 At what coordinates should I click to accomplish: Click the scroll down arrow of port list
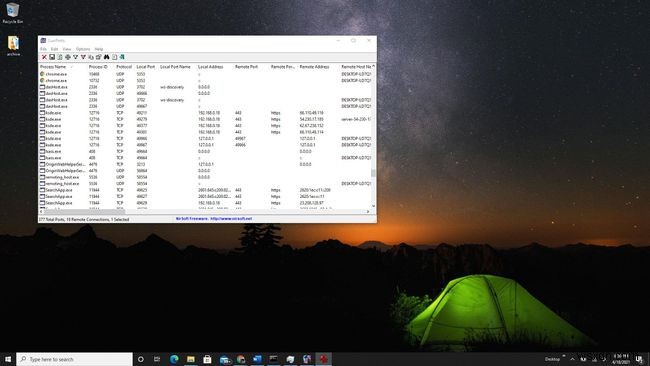(x=373, y=206)
